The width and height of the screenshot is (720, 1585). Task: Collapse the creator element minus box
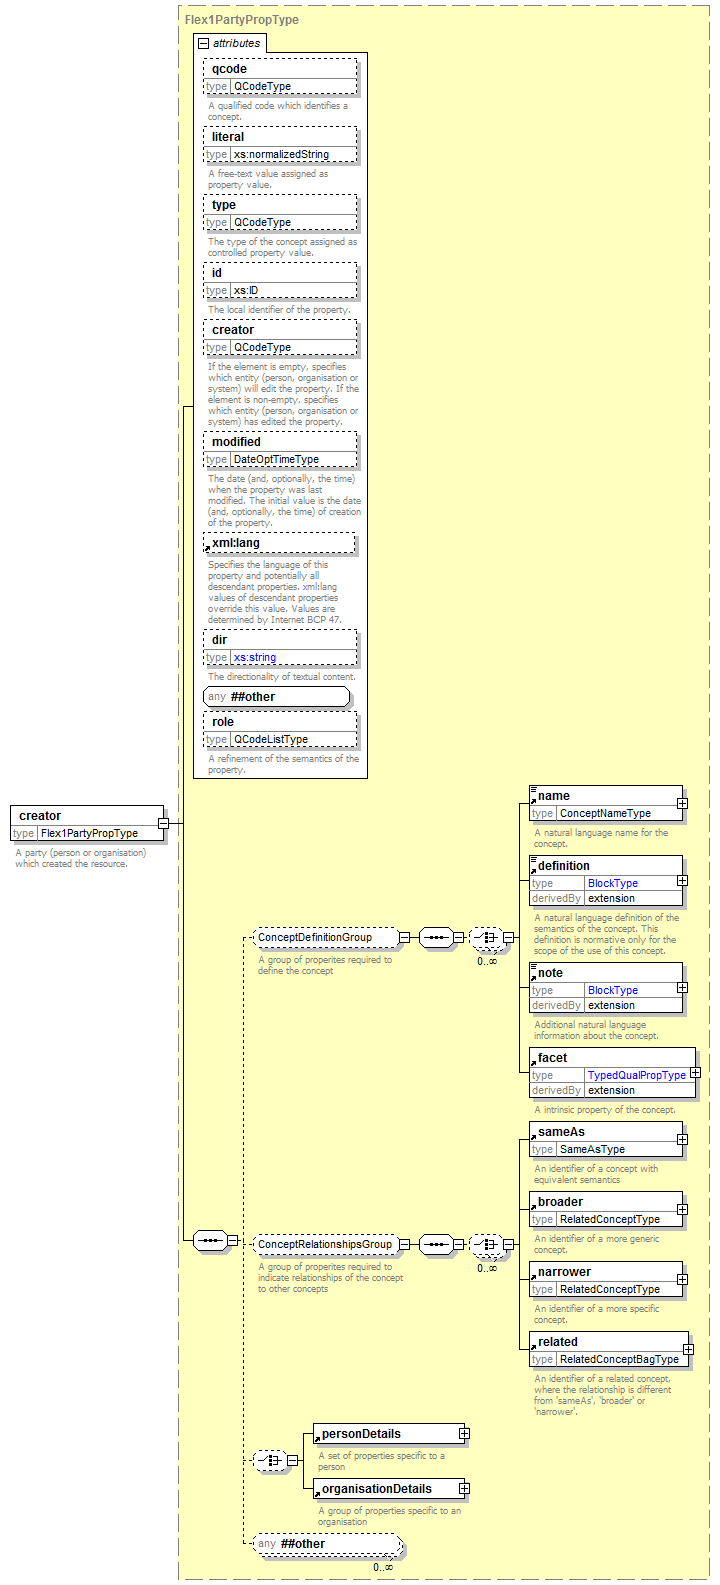[163, 823]
